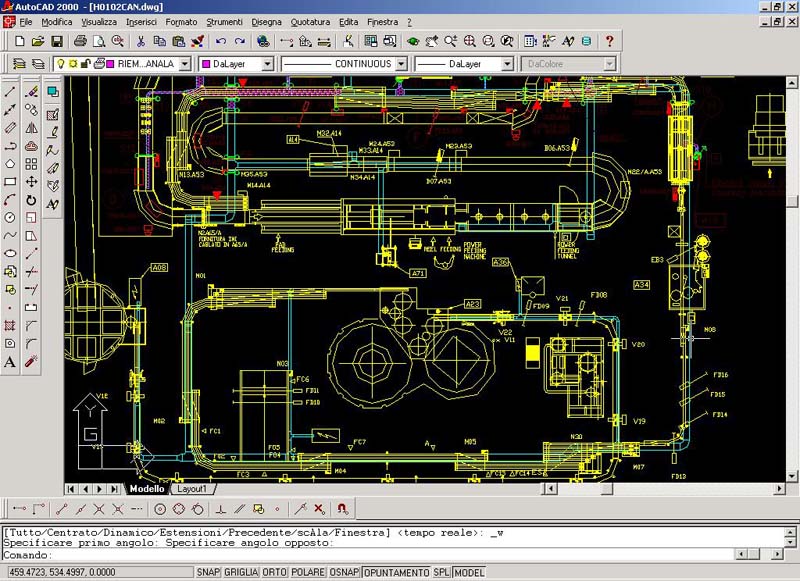Select the Move modify tool
Screen dimensions: 800x581
click(x=32, y=182)
